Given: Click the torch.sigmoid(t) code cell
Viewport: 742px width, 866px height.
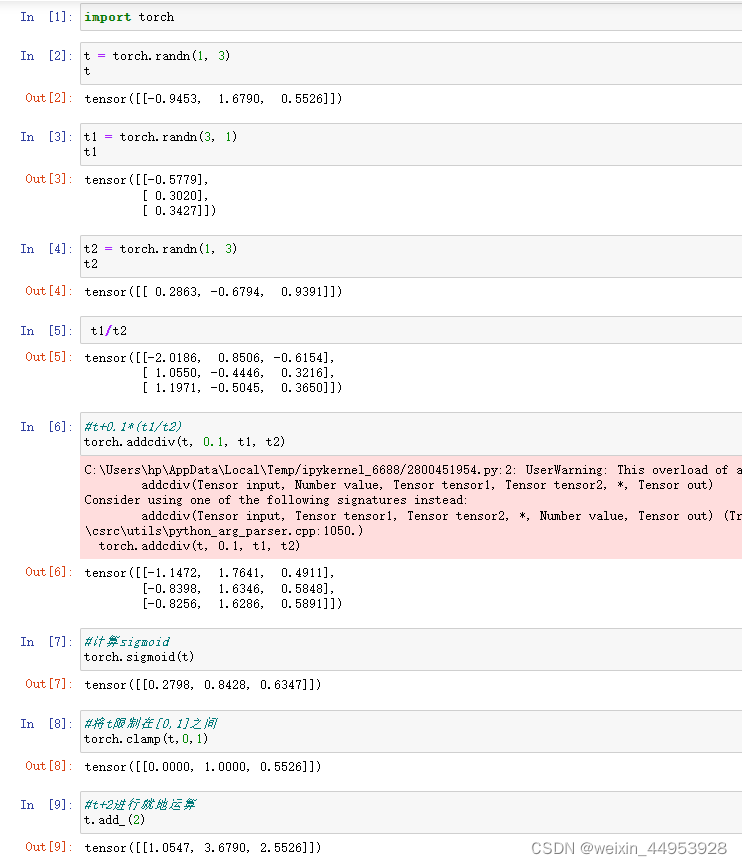Looking at the screenshot, I should pyautogui.click(x=411, y=650).
